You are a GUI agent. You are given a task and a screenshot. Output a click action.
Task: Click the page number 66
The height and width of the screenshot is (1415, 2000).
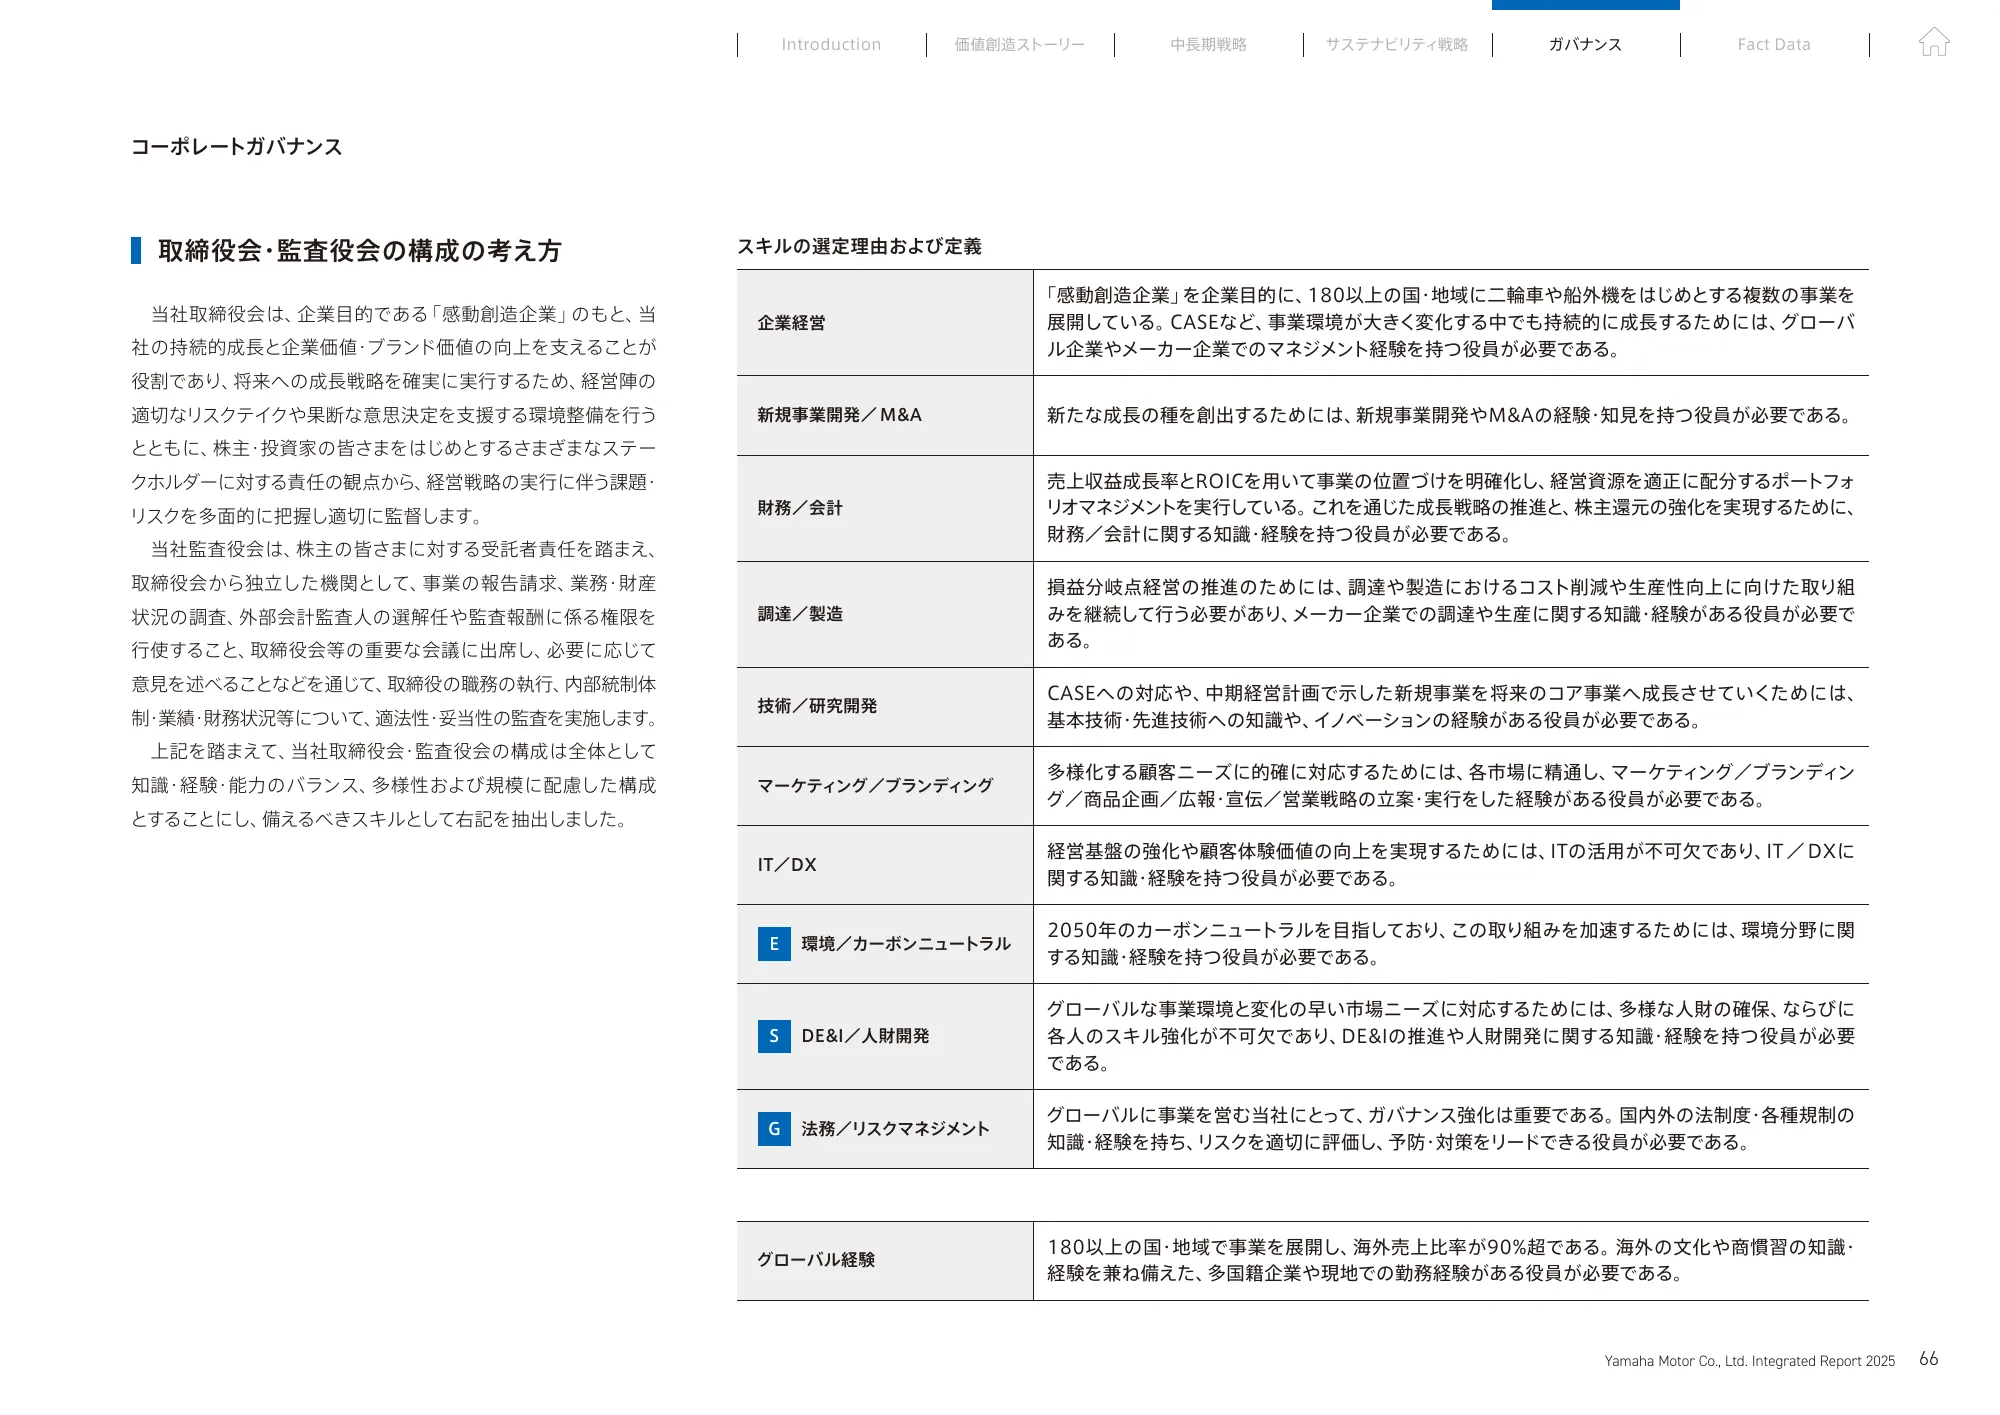tap(1930, 1359)
